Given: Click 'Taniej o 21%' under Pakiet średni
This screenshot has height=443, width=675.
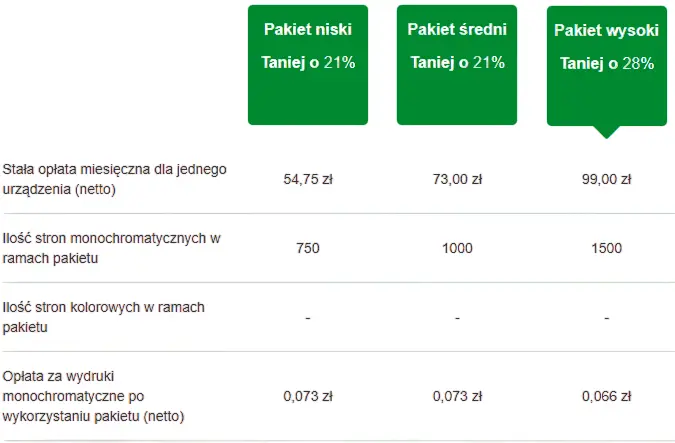Looking at the screenshot, I should [457, 62].
